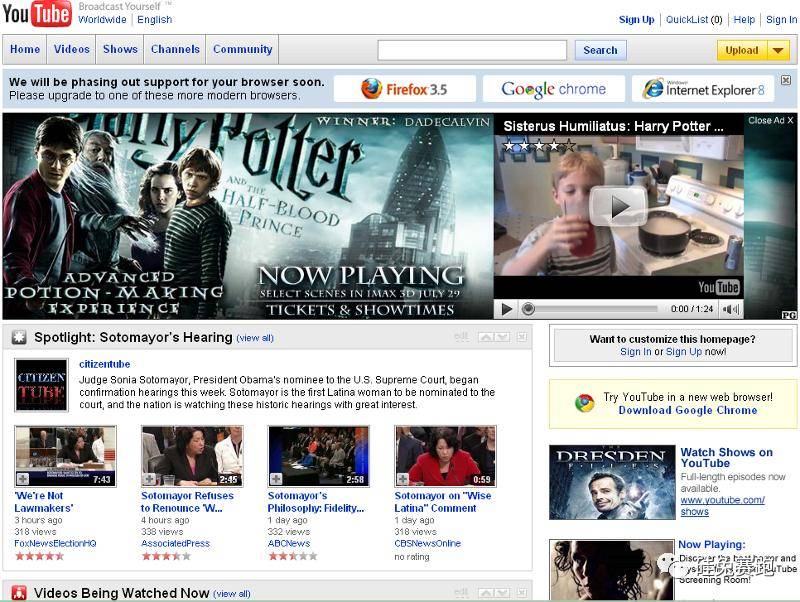This screenshot has height=602, width=800.
Task: Open the Help link
Action: point(744,19)
